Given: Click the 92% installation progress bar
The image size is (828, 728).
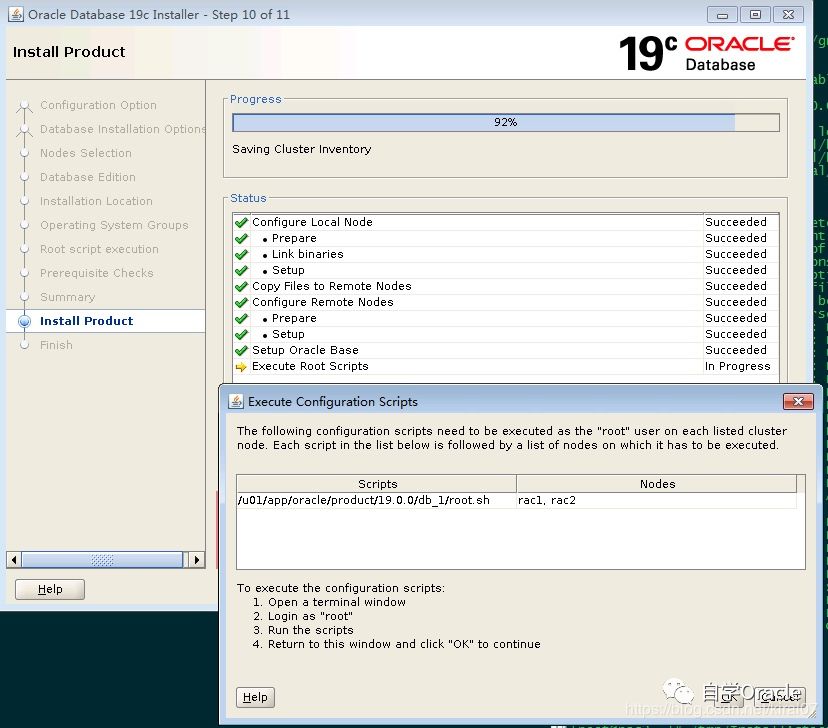Looking at the screenshot, I should click(x=505, y=122).
